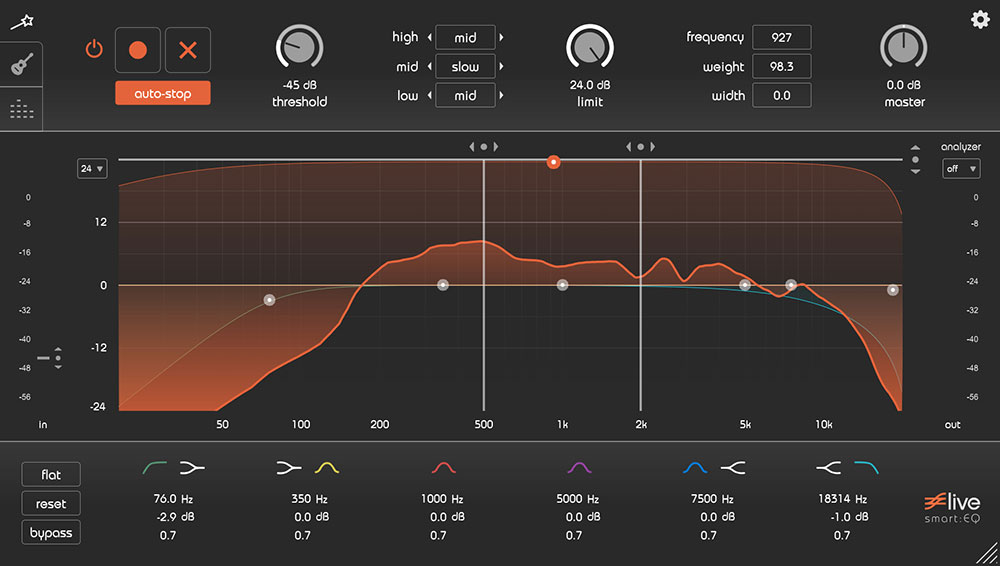Toggle the auto-stop button

162,94
